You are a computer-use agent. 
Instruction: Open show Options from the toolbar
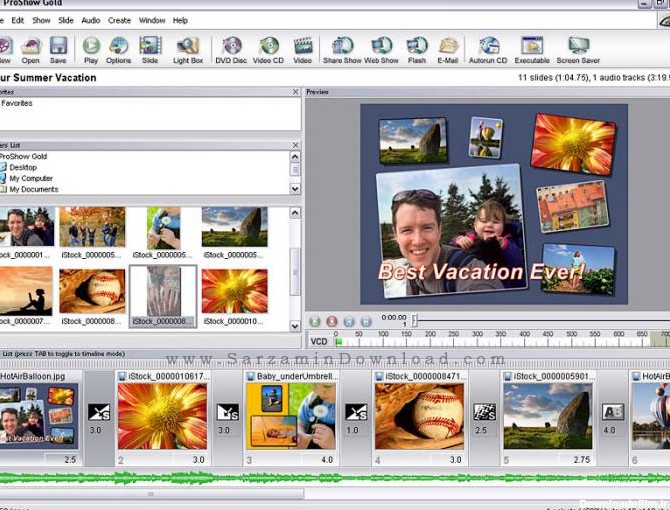118,50
